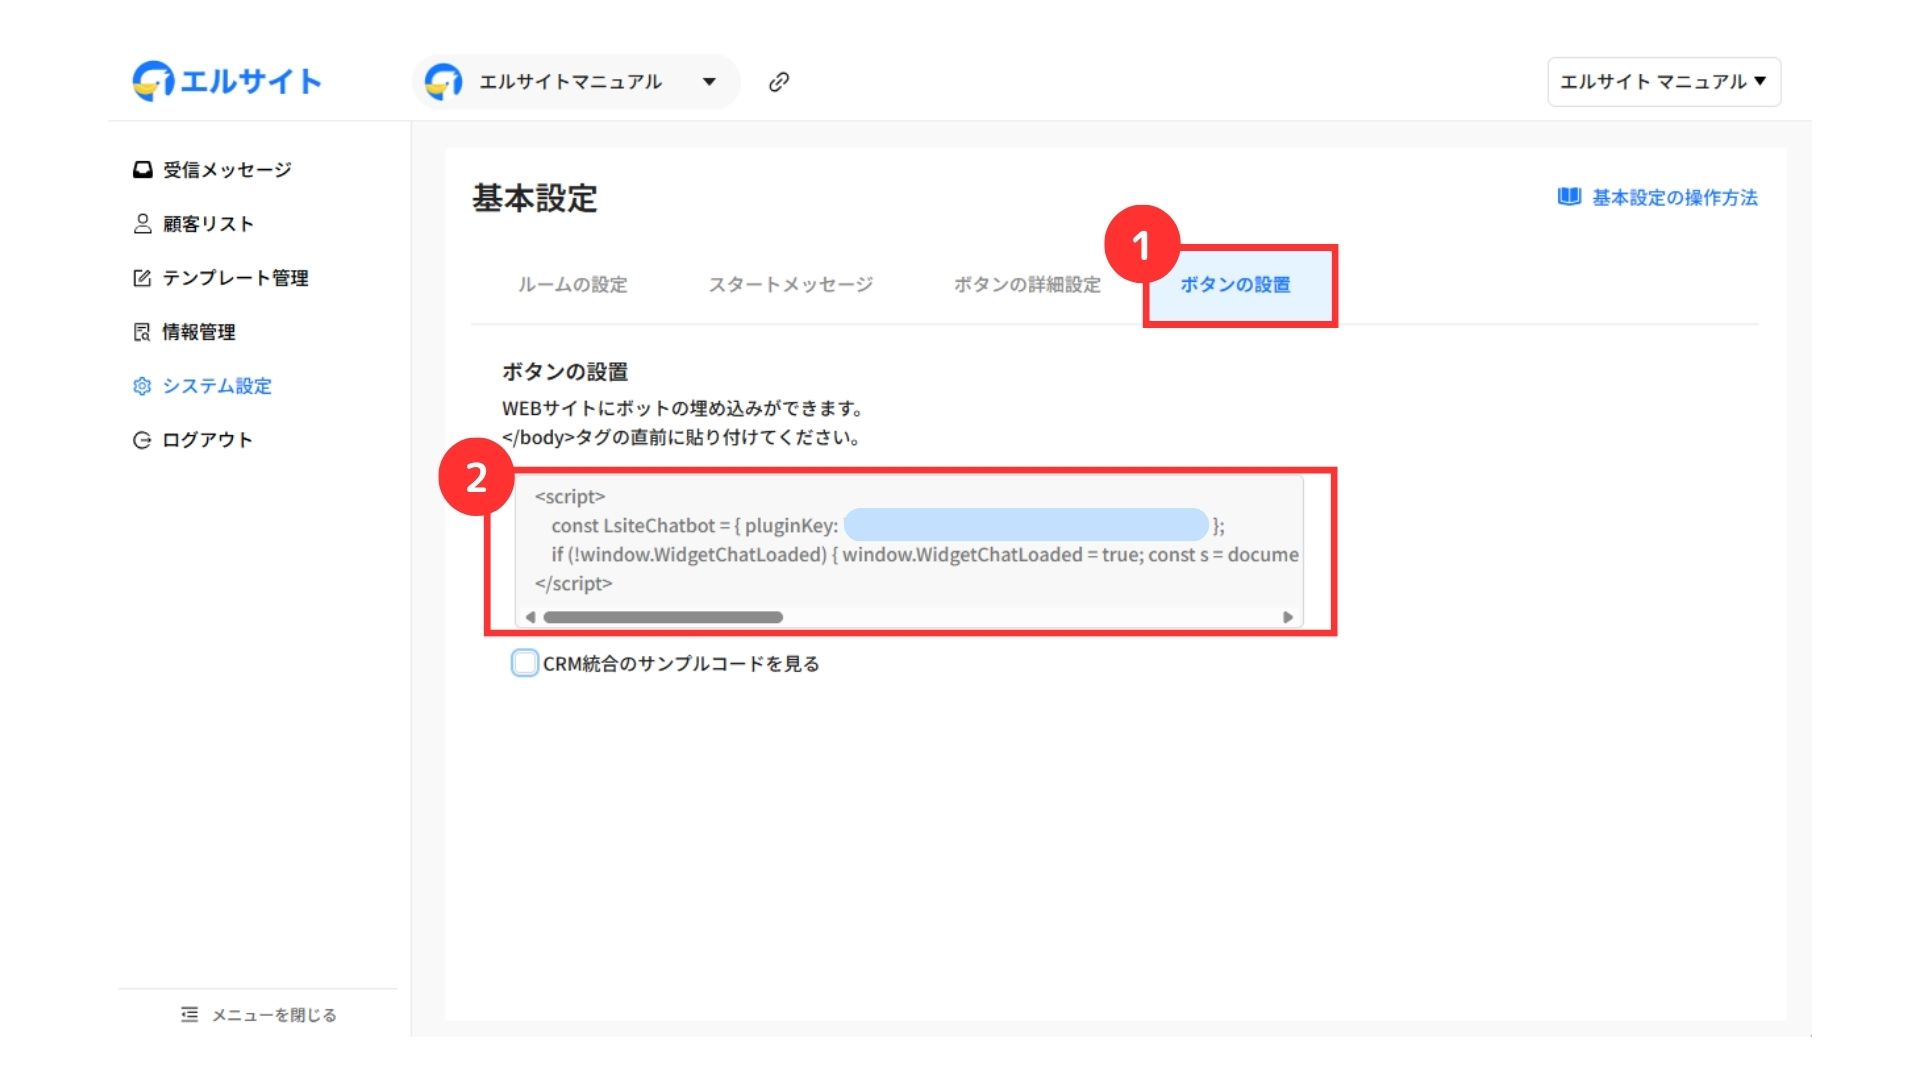Click the script code right scroll arrow

[1288, 617]
